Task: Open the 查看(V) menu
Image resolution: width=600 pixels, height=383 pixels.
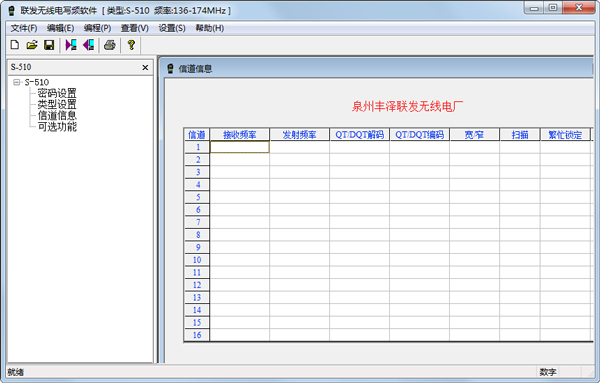Action: [135, 28]
